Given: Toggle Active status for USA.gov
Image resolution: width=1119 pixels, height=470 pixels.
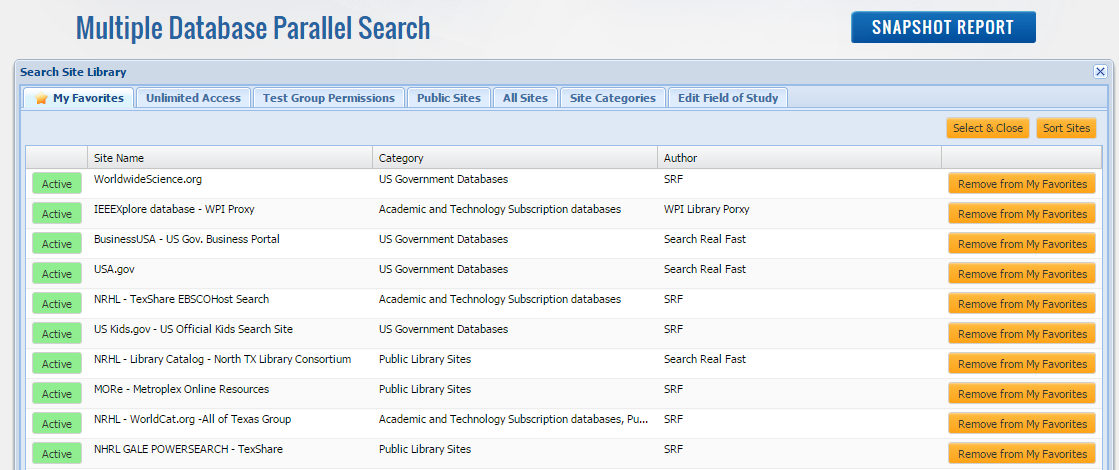Looking at the screenshot, I should (x=57, y=274).
